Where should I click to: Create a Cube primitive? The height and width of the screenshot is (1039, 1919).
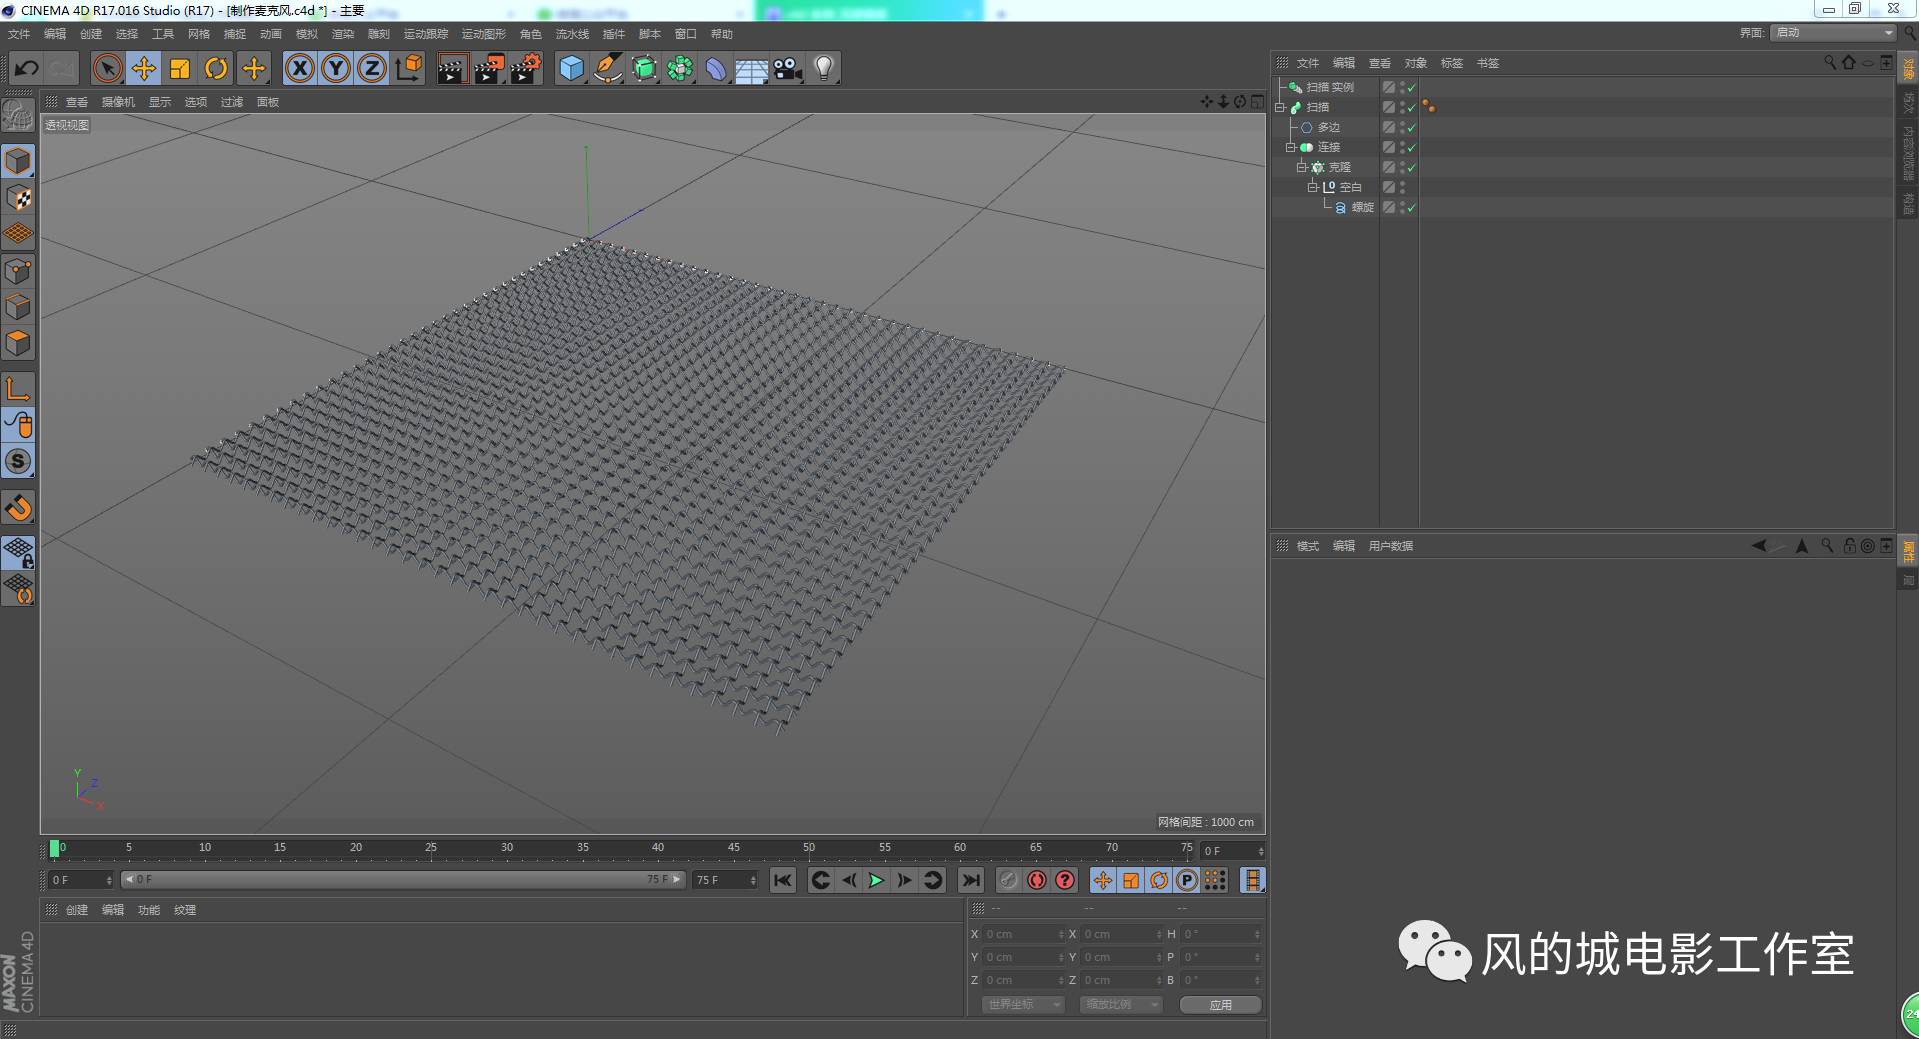[x=570, y=68]
